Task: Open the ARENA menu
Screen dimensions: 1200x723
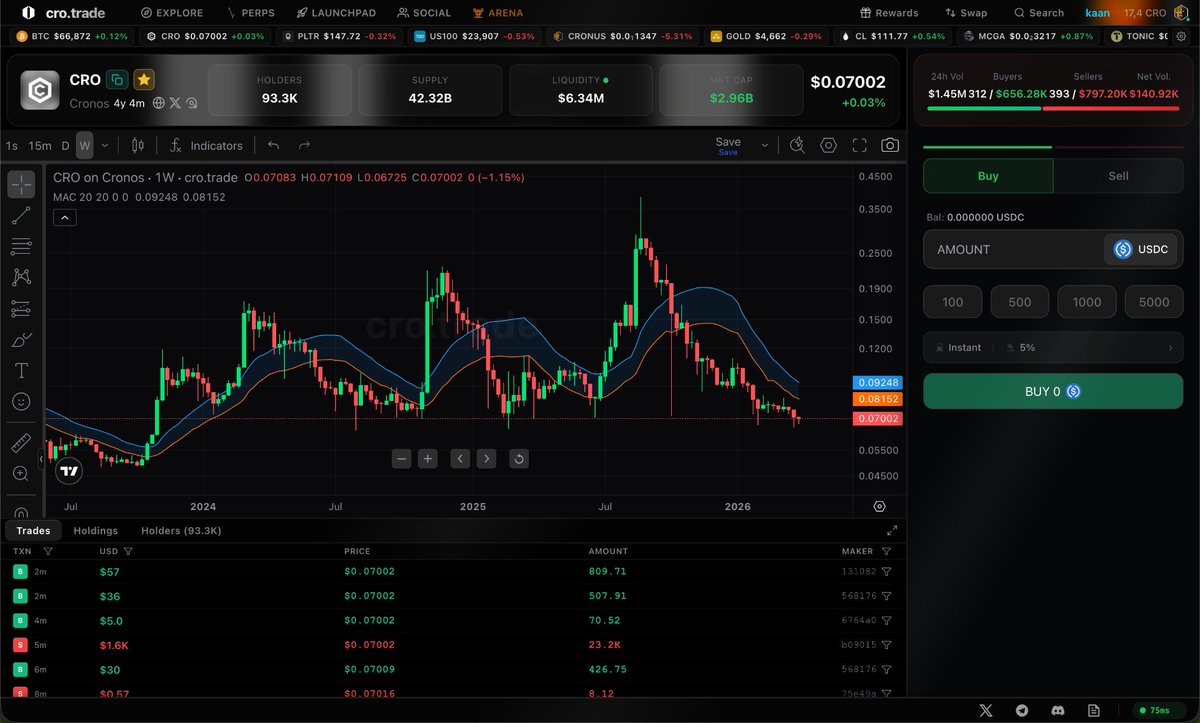Action: point(497,13)
